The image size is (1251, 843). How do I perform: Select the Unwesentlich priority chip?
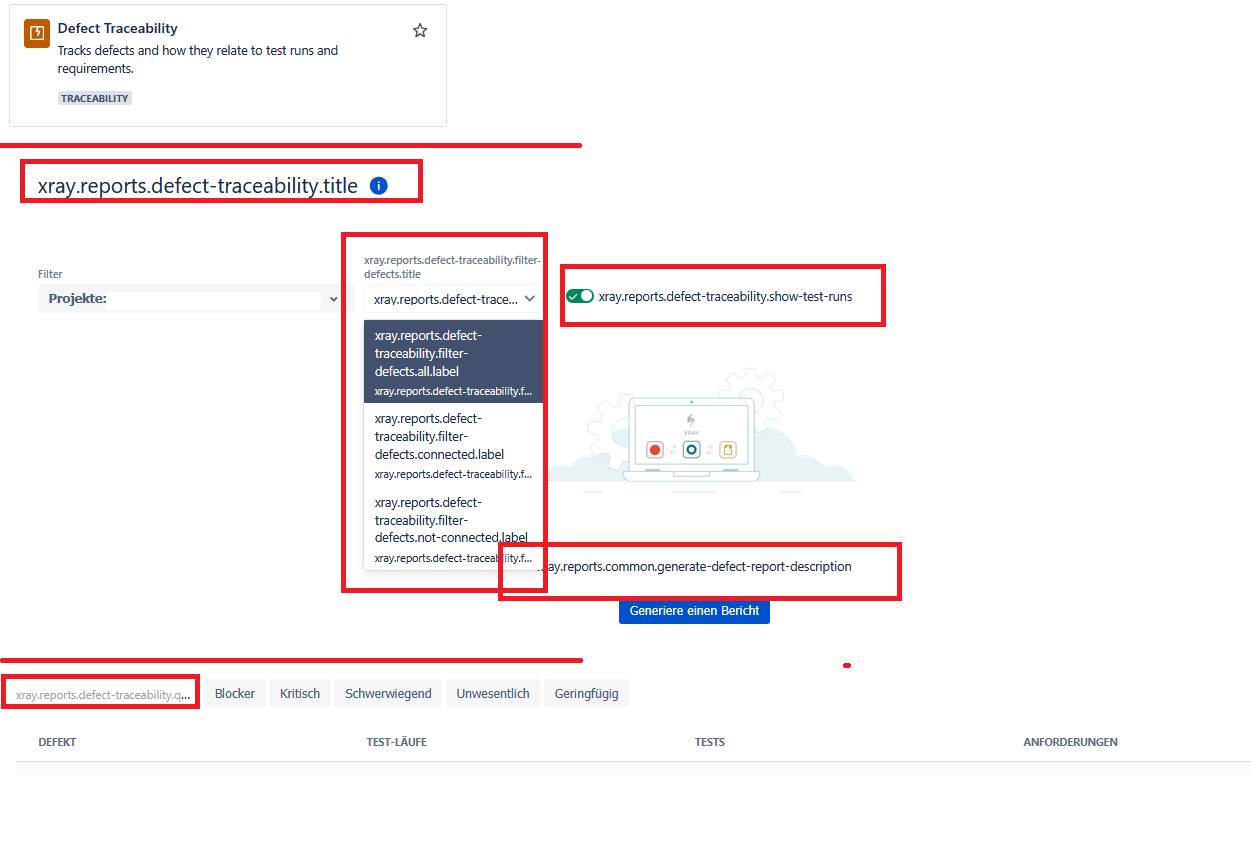coord(493,693)
